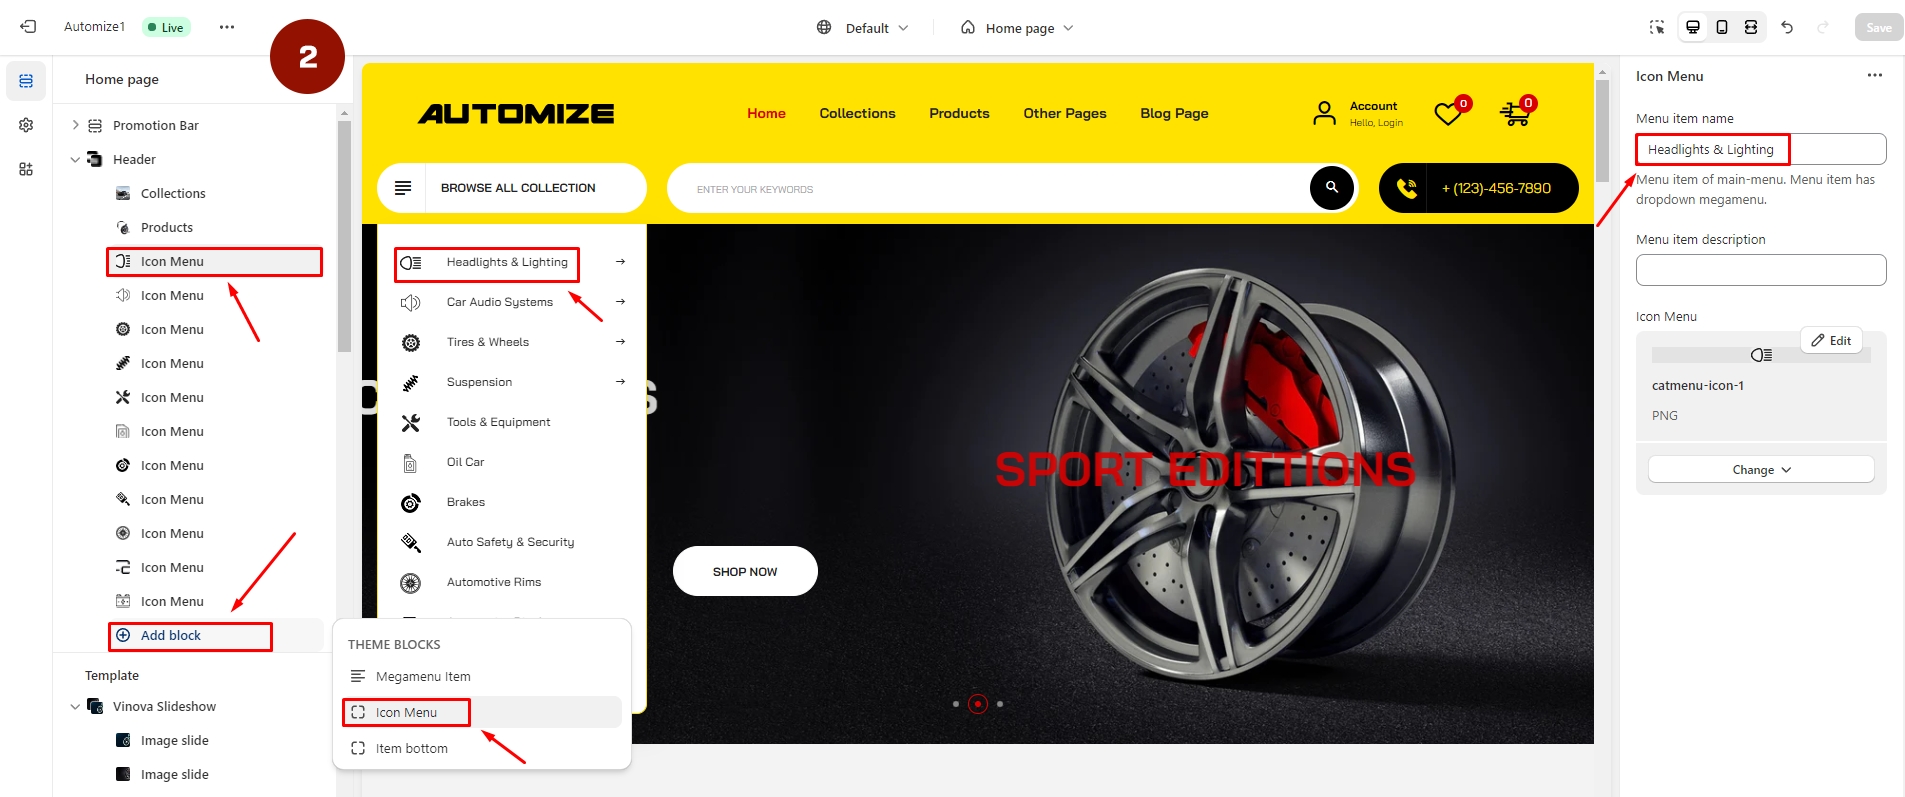Select the highlighted center slideshow dot
This screenshot has width=1905, height=797.
pos(978,704)
